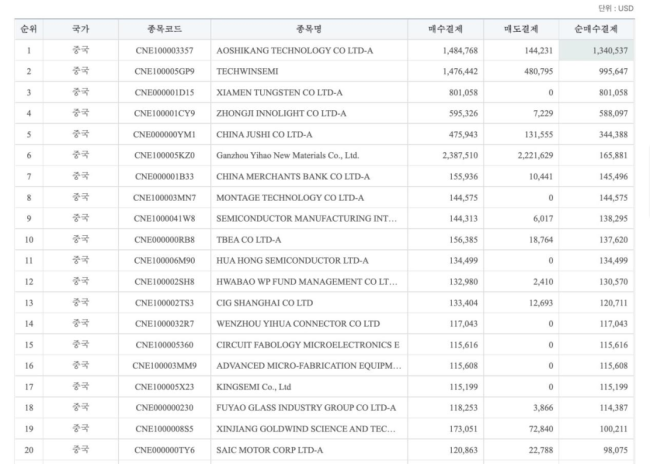Select CIG SHANGHAI CO LTD cell
The height and width of the screenshot is (464, 650).
point(309,303)
